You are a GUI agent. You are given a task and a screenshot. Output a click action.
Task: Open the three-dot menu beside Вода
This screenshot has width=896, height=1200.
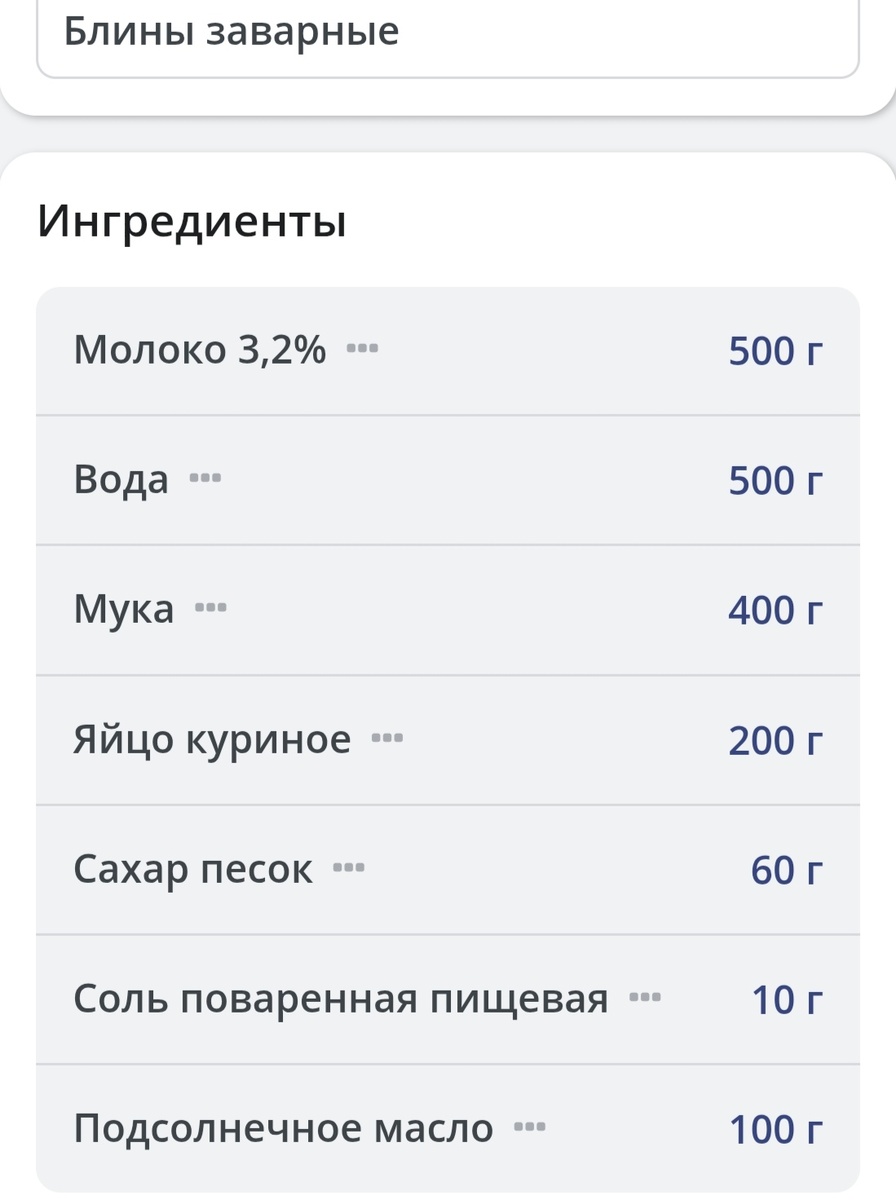tap(205, 479)
